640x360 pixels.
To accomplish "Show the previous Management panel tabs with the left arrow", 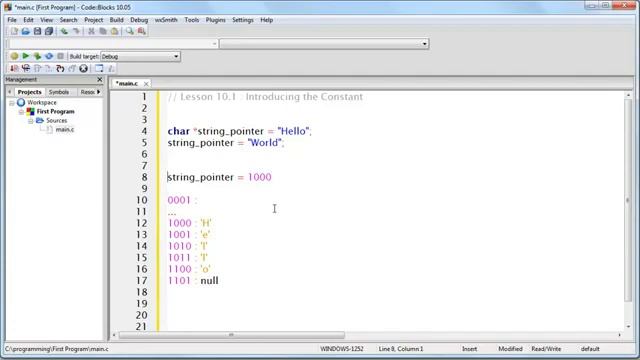I will click(x=10, y=92).
